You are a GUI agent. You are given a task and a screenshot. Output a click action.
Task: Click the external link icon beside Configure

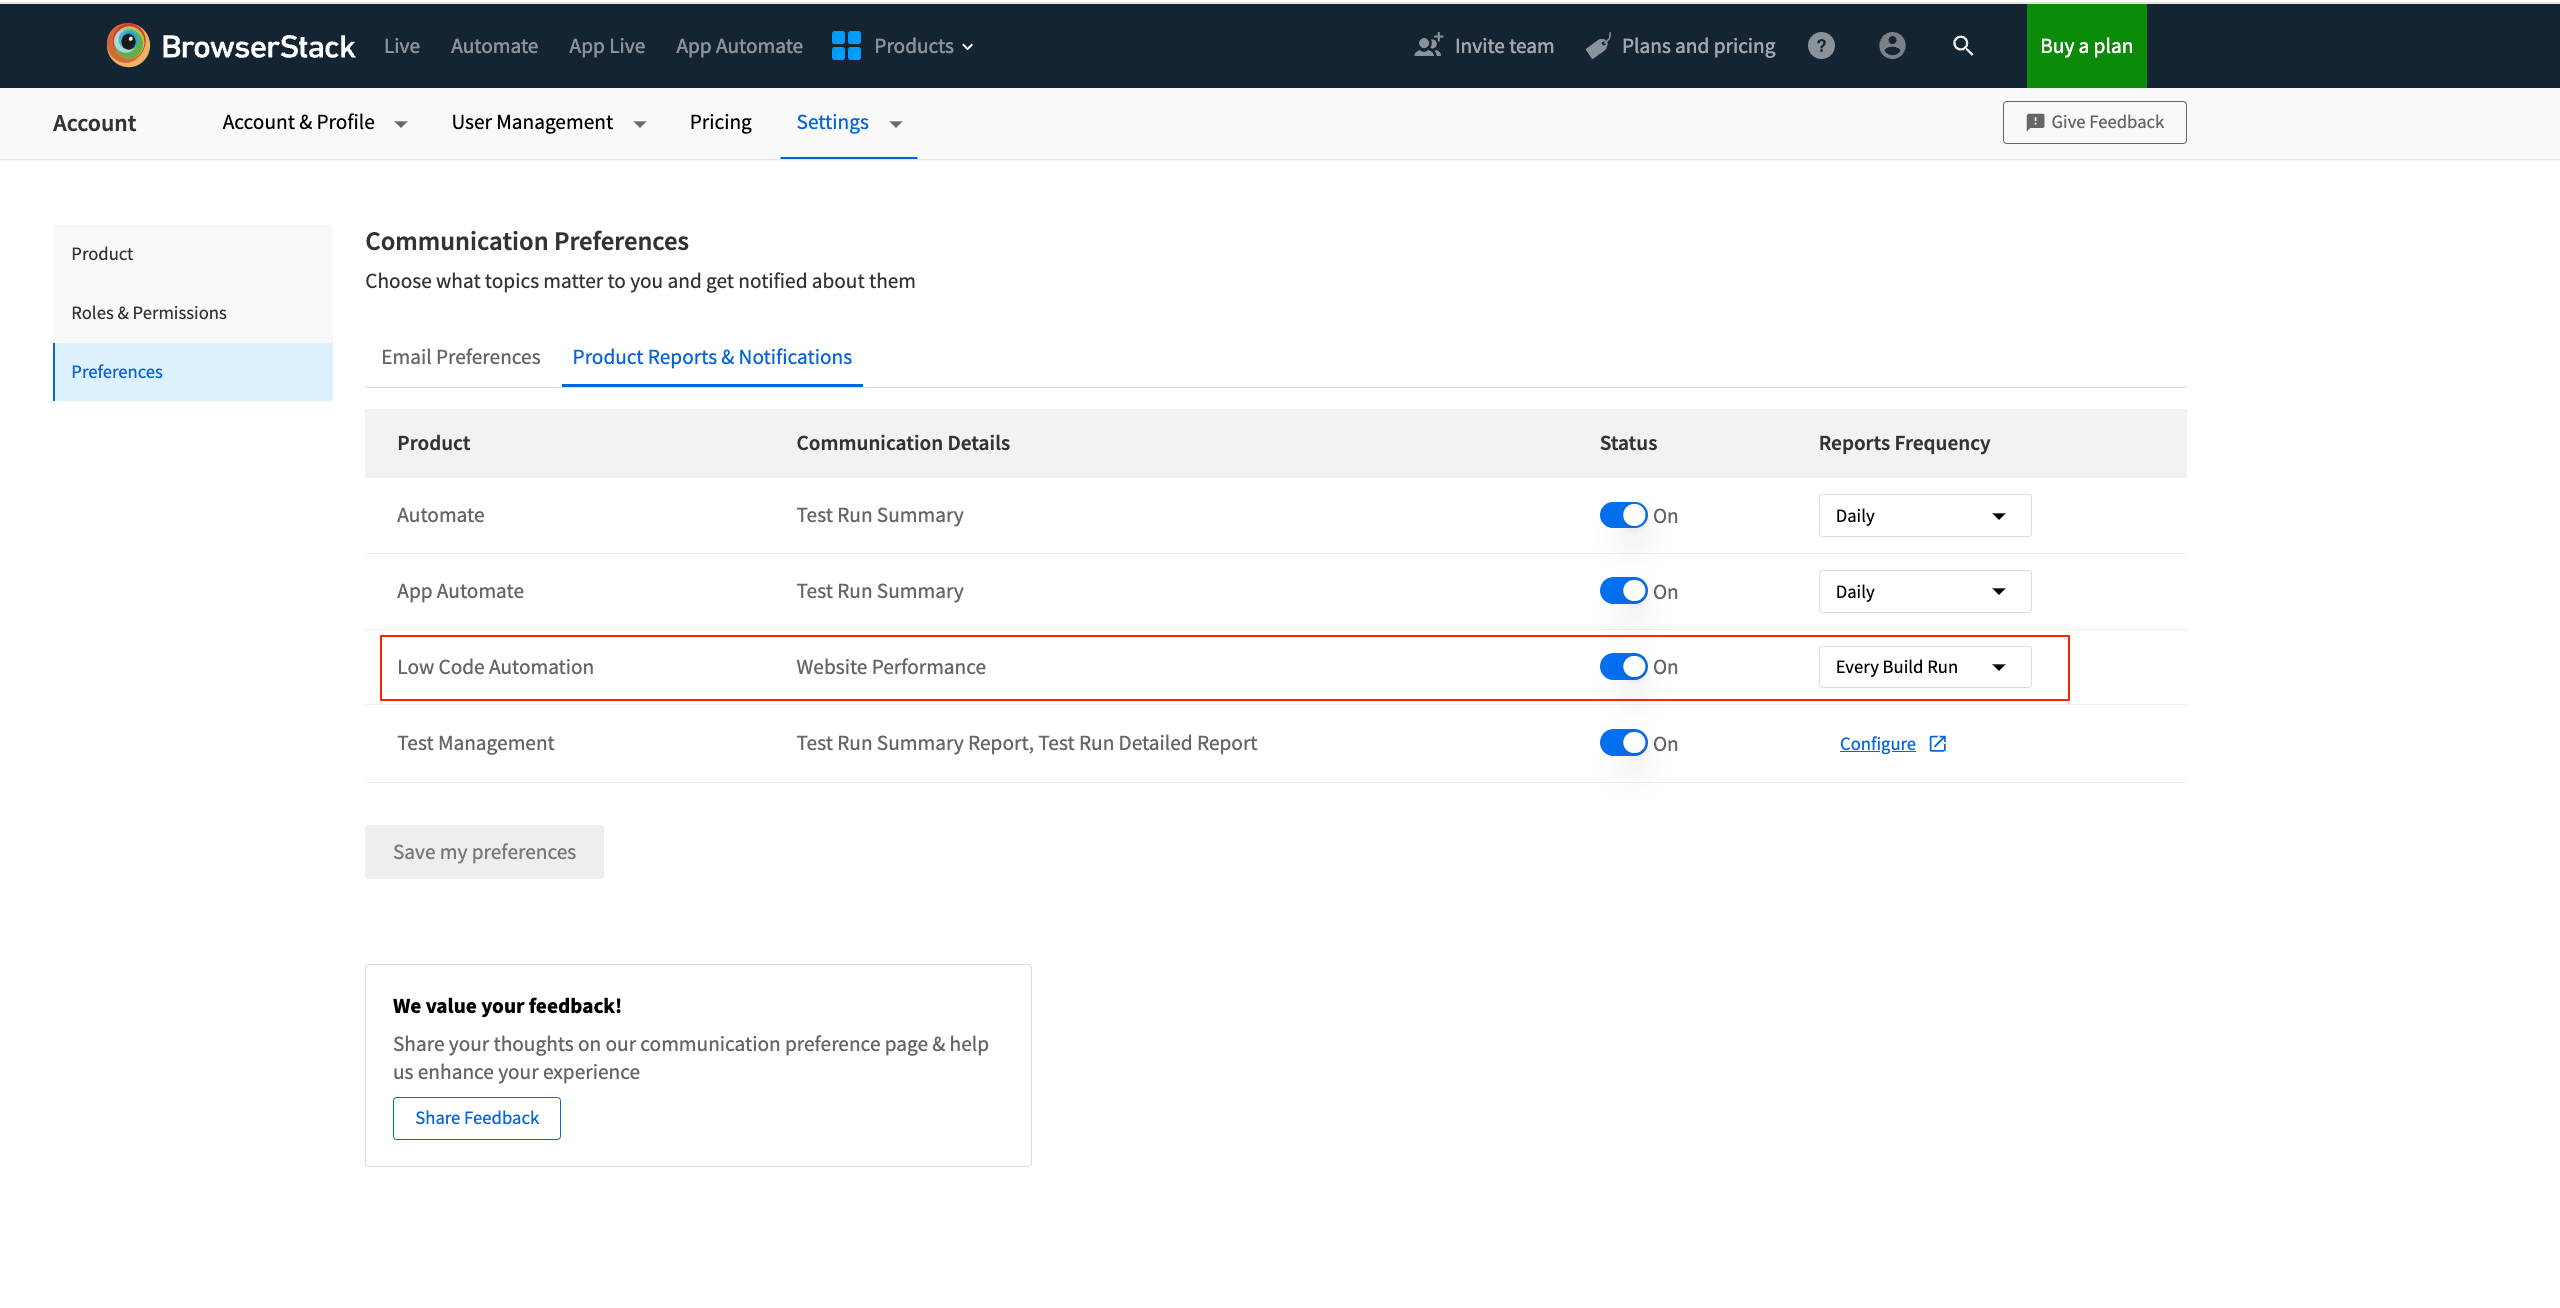[1937, 743]
